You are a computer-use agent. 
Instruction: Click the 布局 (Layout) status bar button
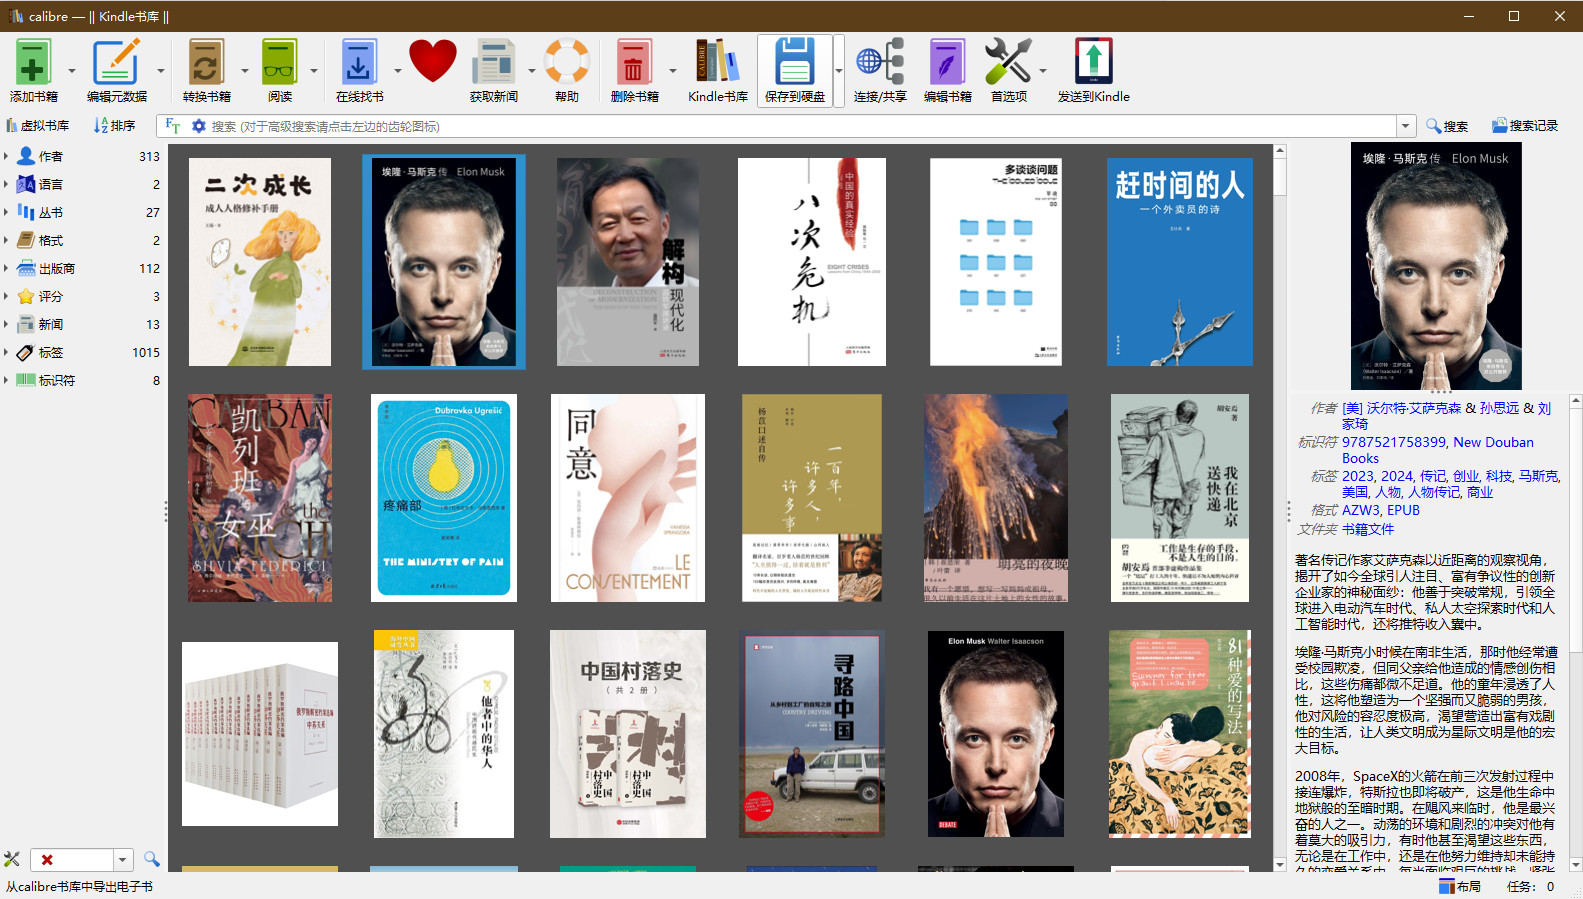pyautogui.click(x=1459, y=886)
